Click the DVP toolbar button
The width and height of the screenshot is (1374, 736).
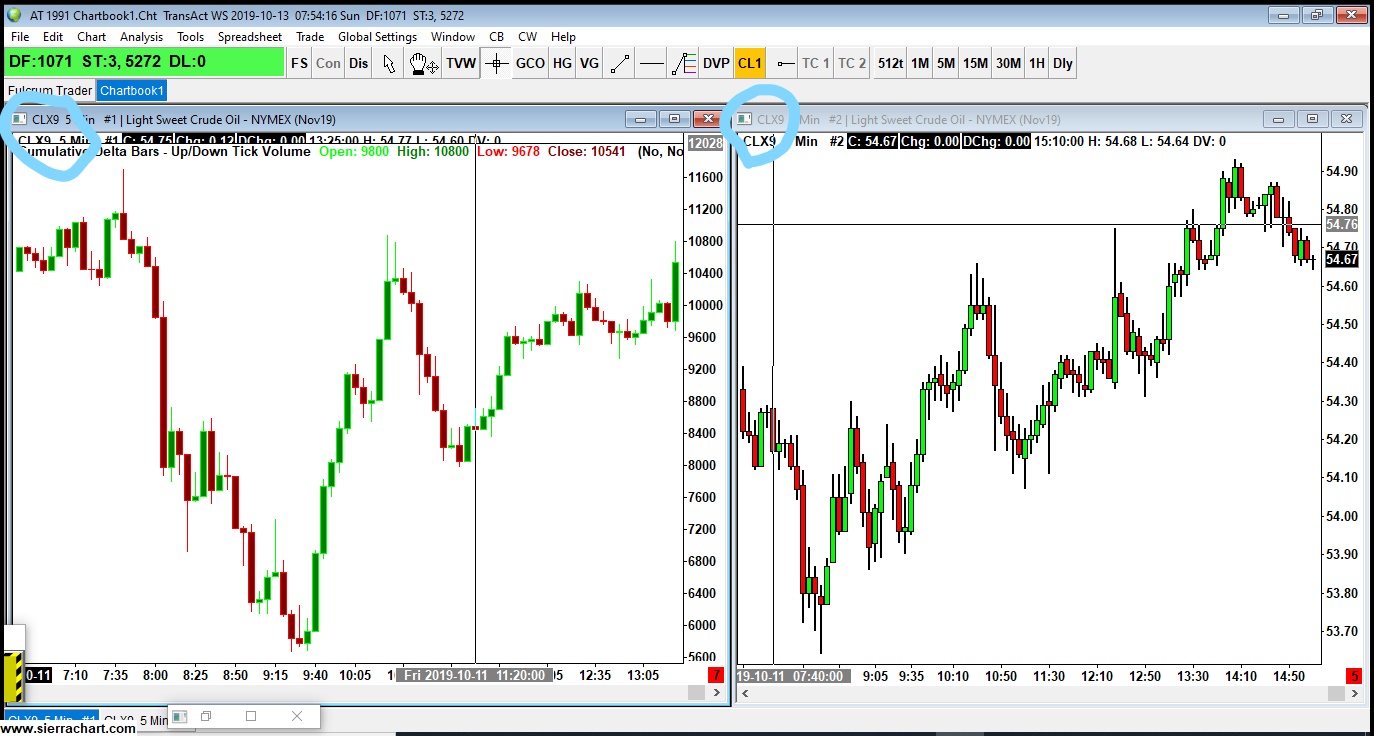pos(716,63)
